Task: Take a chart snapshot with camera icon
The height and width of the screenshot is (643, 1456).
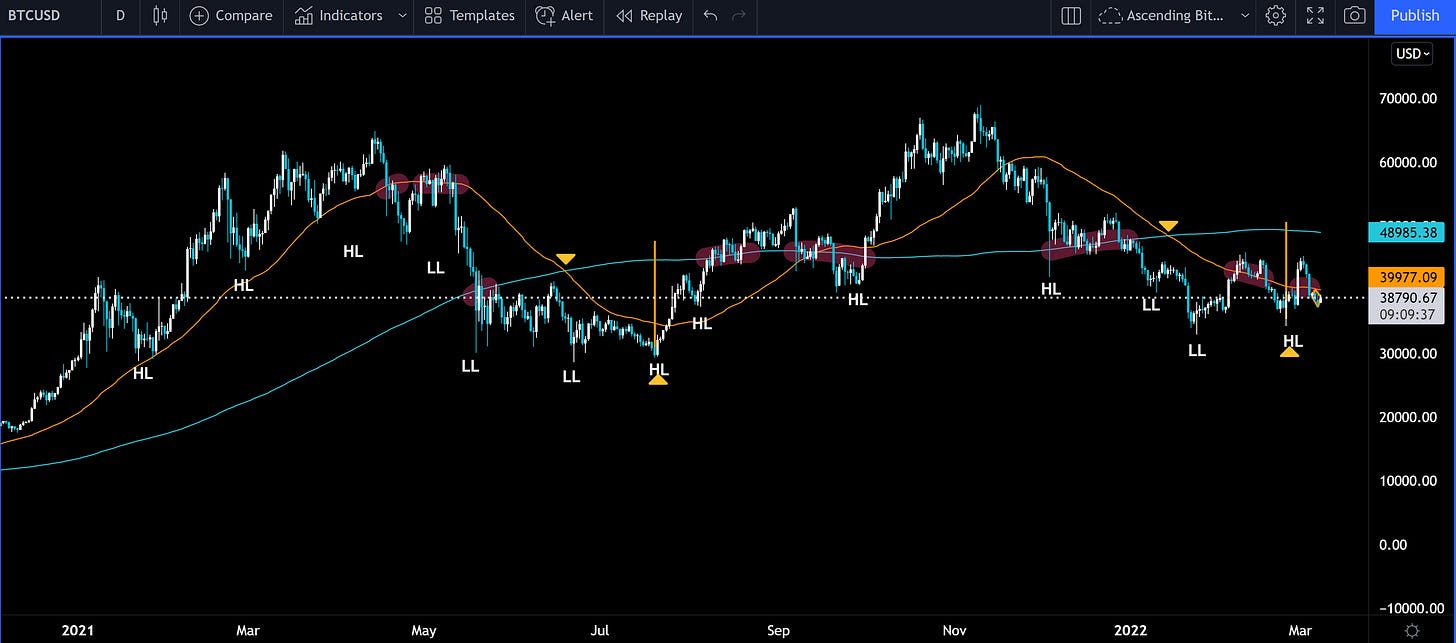Action: [x=1354, y=15]
